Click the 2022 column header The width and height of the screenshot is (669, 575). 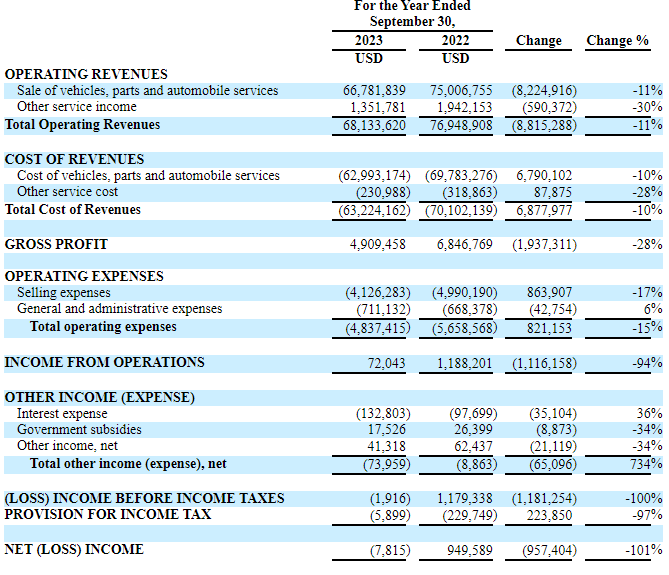[x=455, y=41]
